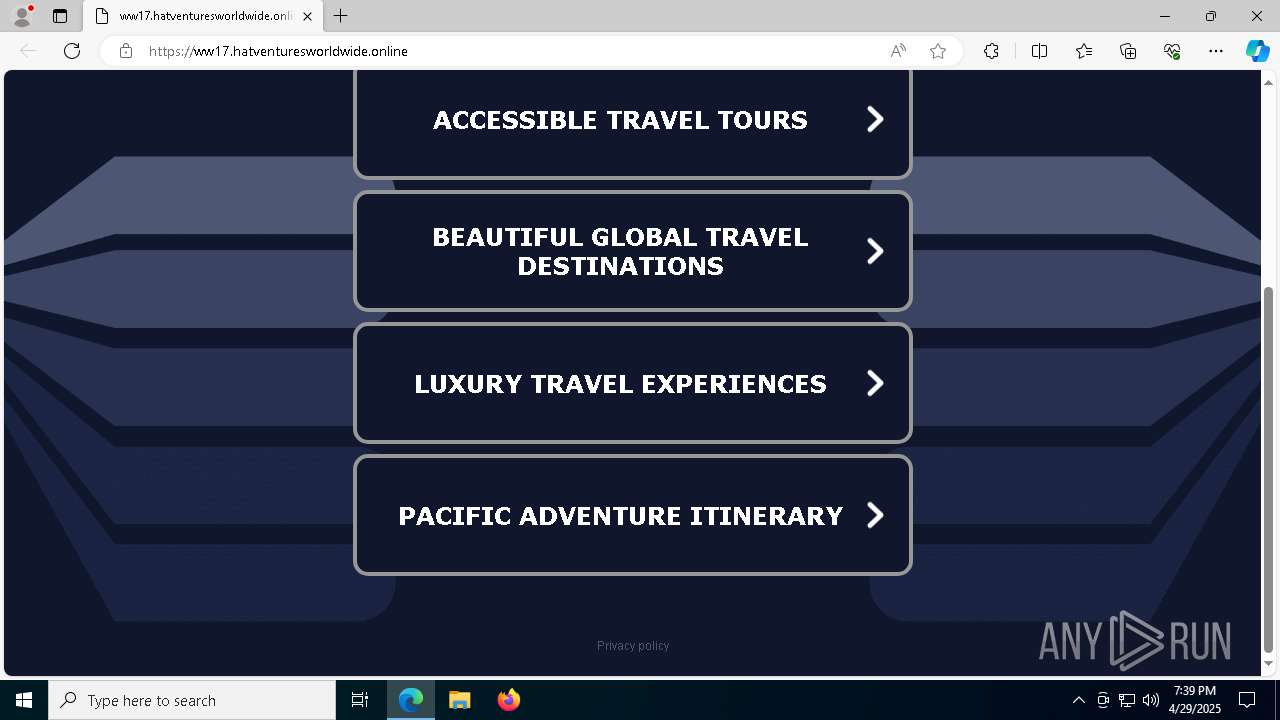Open the notification center icon
Viewport: 1280px width, 720px height.
pos(1247,700)
